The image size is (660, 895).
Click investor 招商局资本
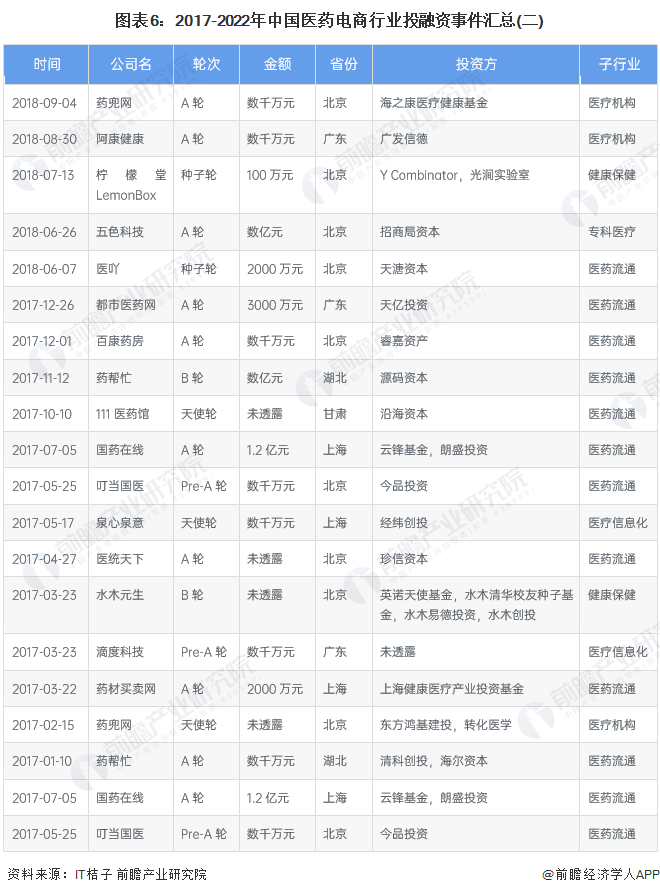(x=410, y=232)
